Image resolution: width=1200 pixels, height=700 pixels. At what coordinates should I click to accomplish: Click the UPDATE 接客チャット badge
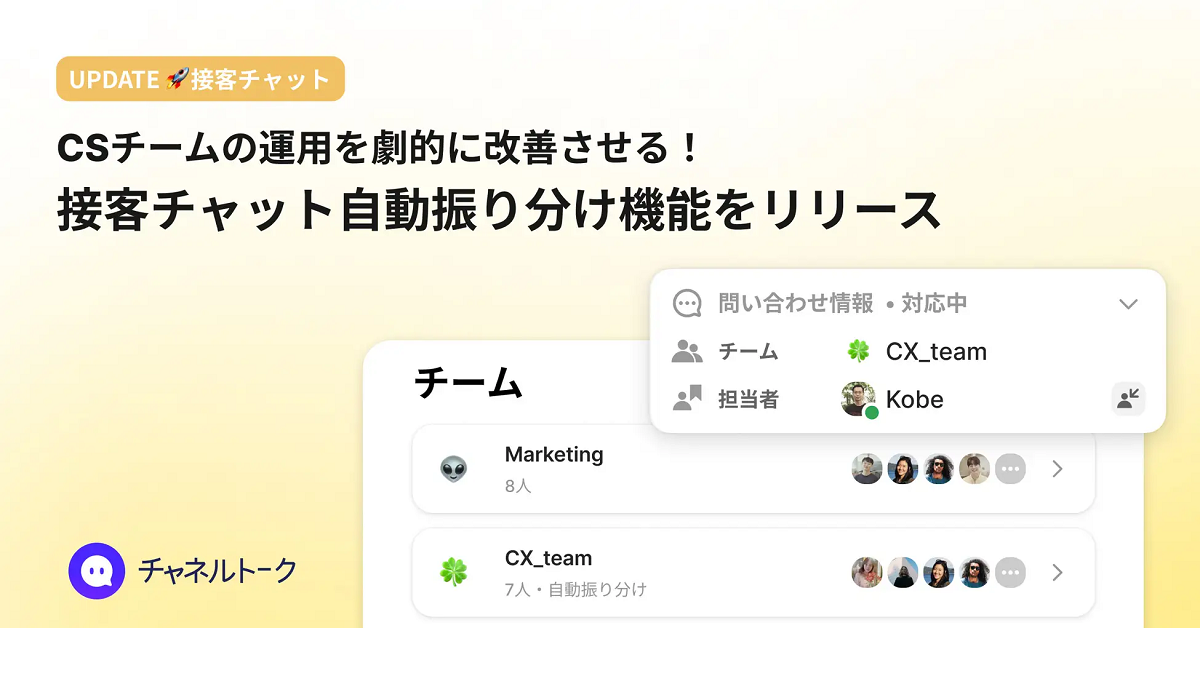pyautogui.click(x=201, y=79)
